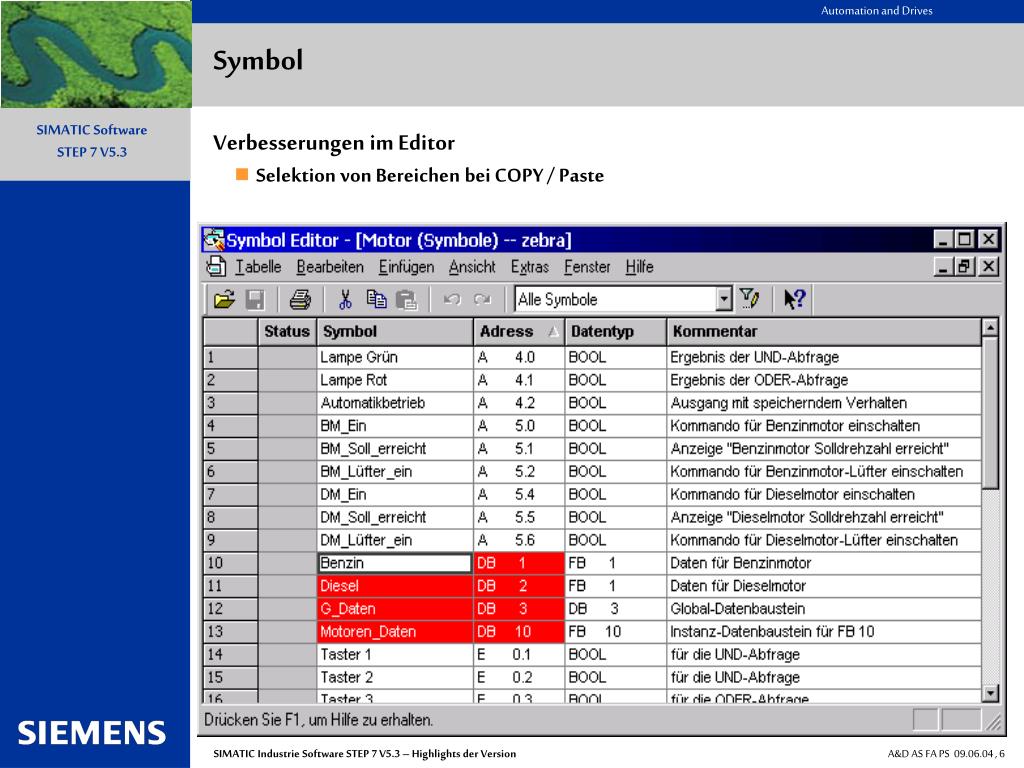1024x768 pixels.
Task: Click the Lampe Grün symbol cell
Action: tap(394, 357)
